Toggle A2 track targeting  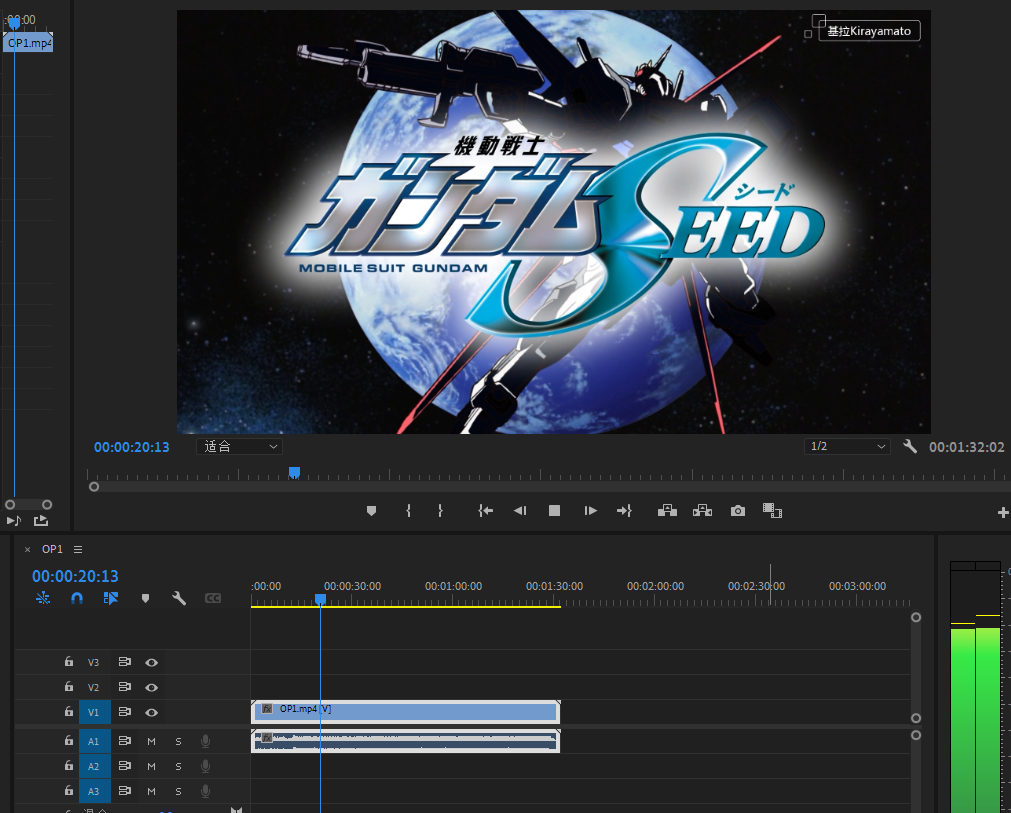pos(94,766)
